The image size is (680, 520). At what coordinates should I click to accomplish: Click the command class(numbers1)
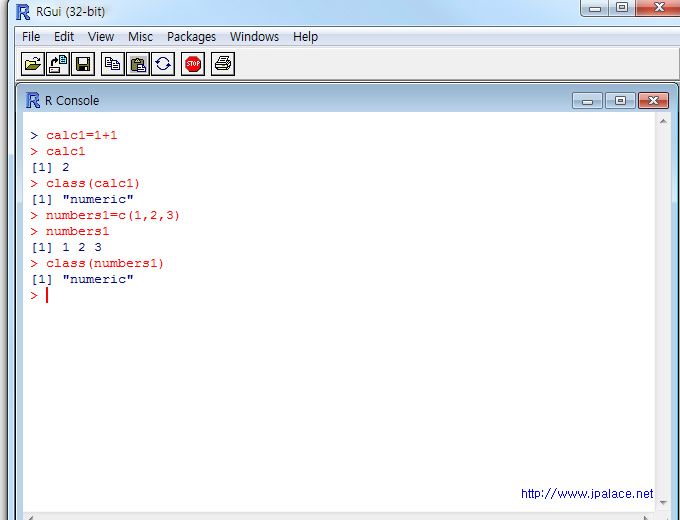pyautogui.click(x=105, y=263)
